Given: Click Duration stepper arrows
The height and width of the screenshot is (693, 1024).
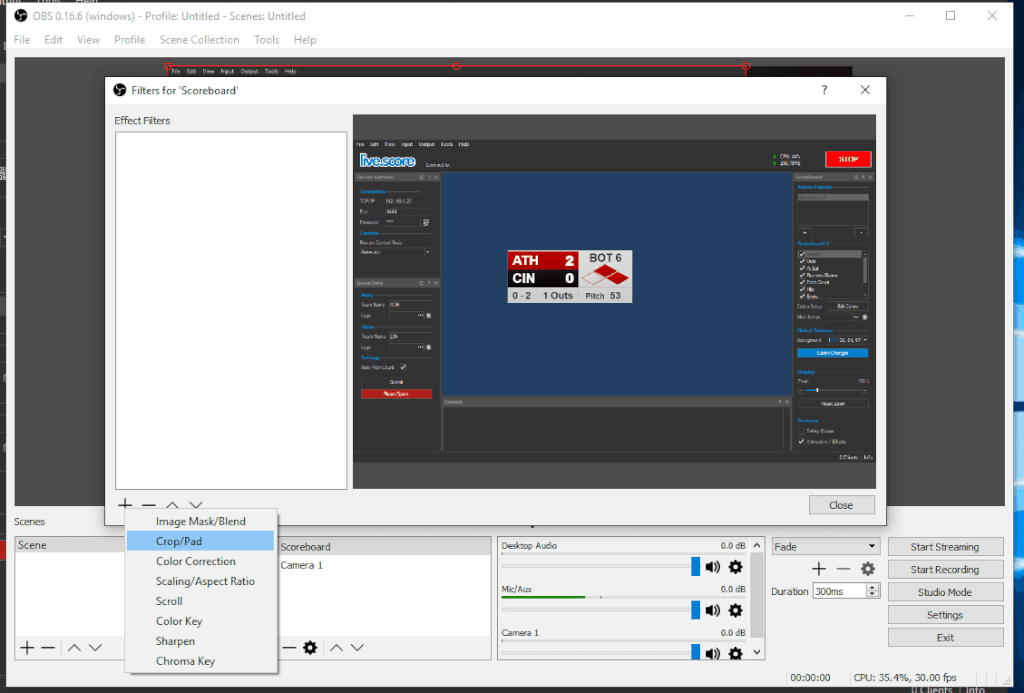Looking at the screenshot, I should click(x=872, y=591).
